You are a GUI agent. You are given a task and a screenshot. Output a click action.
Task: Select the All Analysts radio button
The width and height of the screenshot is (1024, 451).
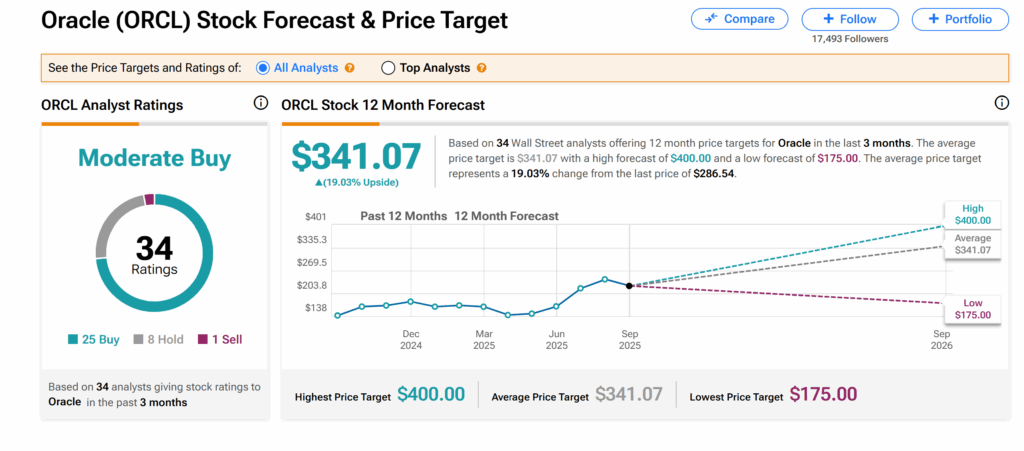tap(263, 68)
